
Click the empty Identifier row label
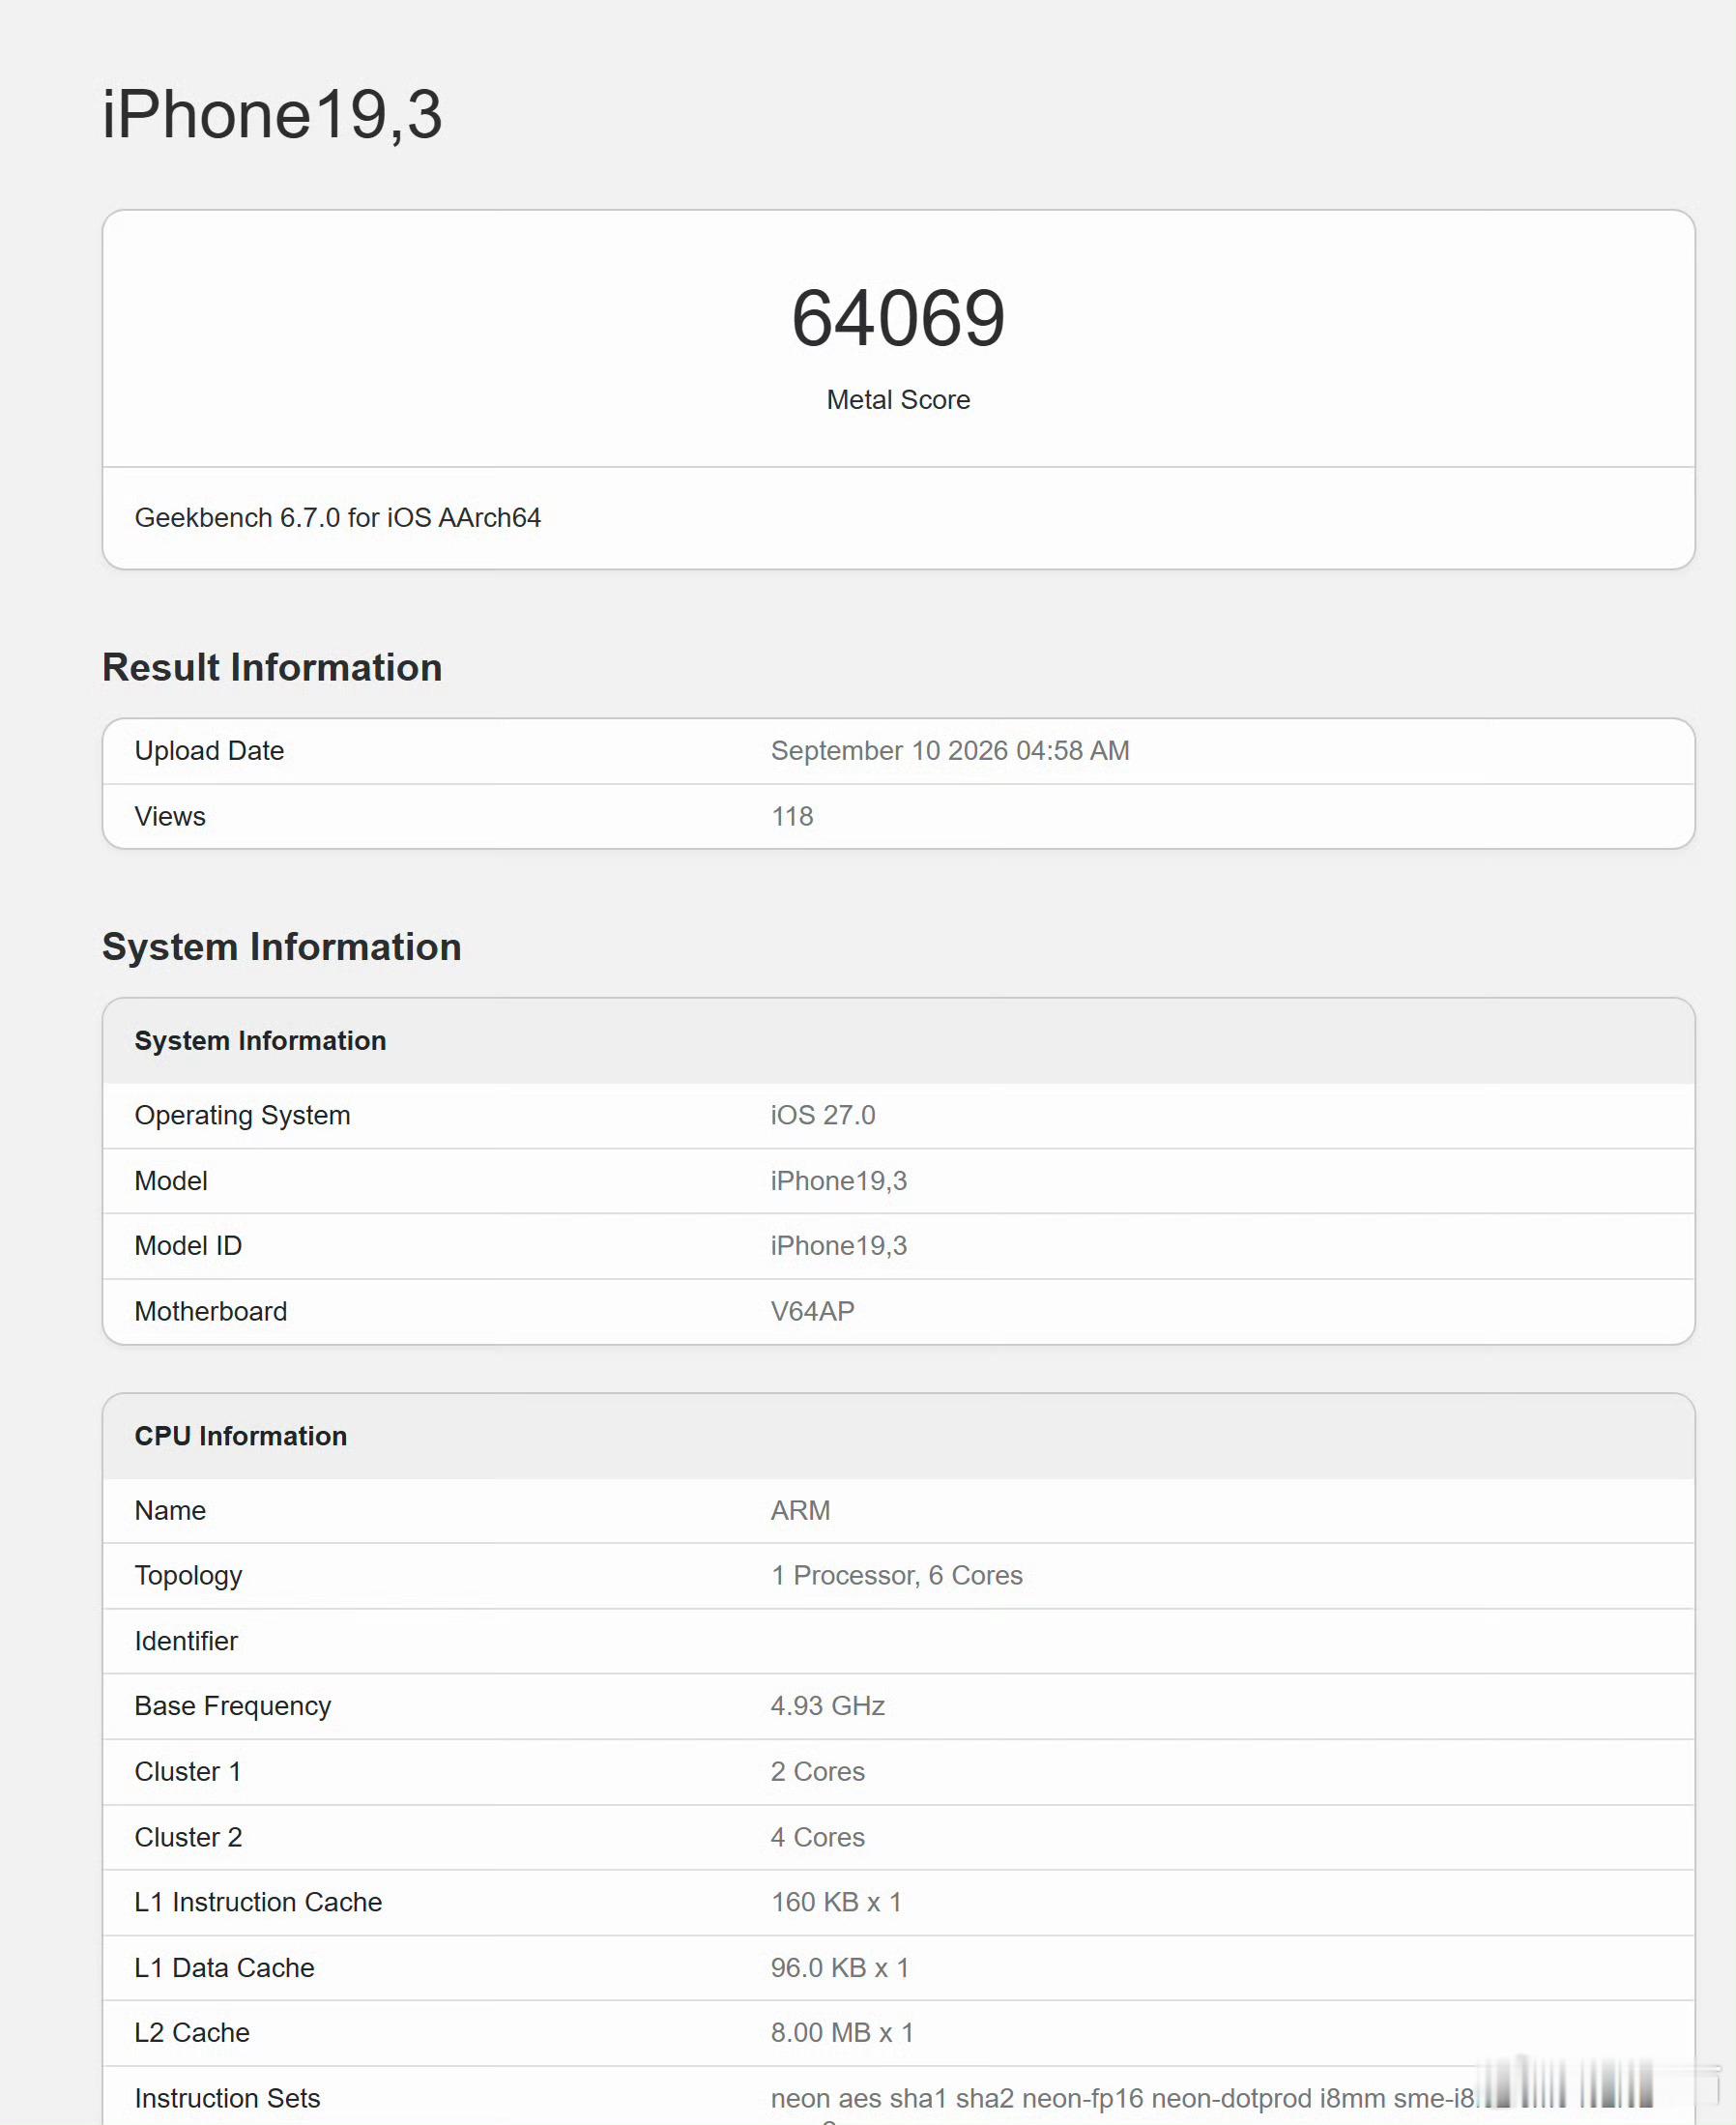(186, 1641)
